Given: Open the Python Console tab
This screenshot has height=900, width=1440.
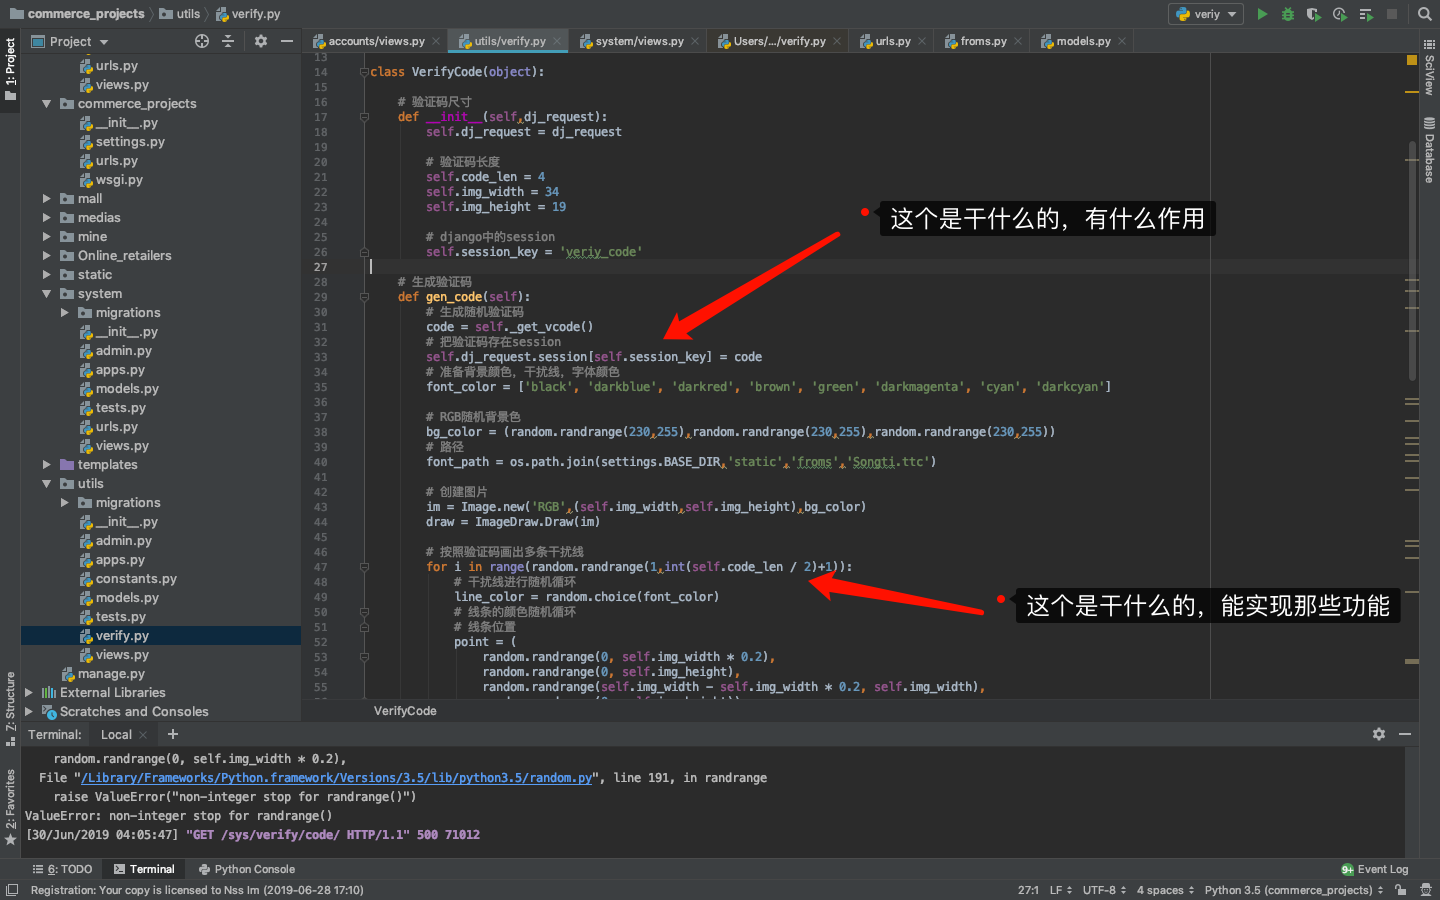Looking at the screenshot, I should (x=247, y=869).
